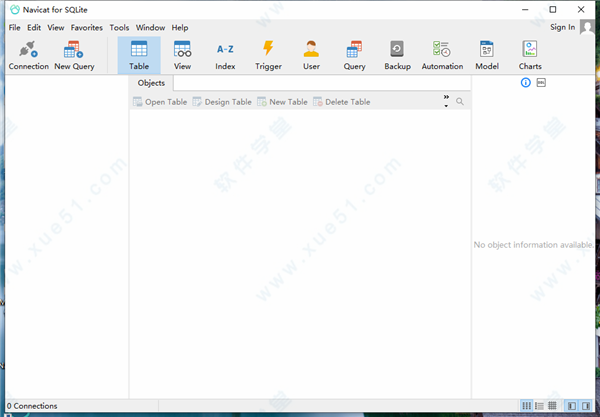Image resolution: width=600 pixels, height=417 pixels.
Task: Open the Favorites menu
Action: point(86,28)
